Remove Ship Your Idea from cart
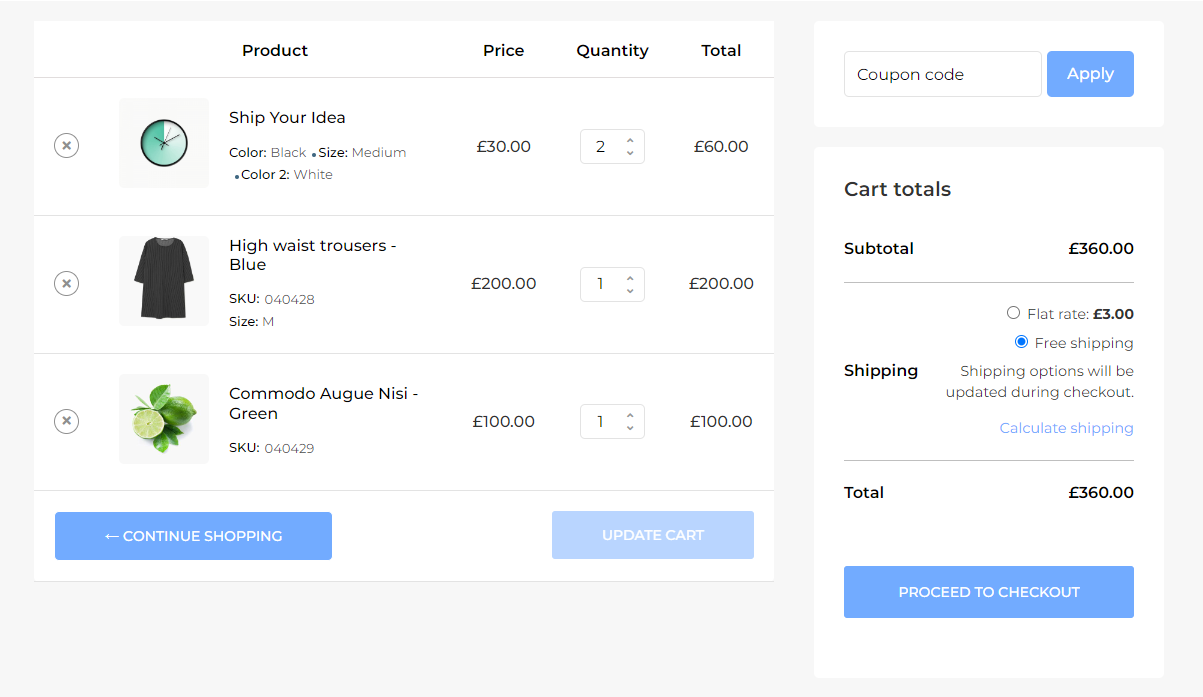Screen dimensions: 1203x697 pos(66,146)
